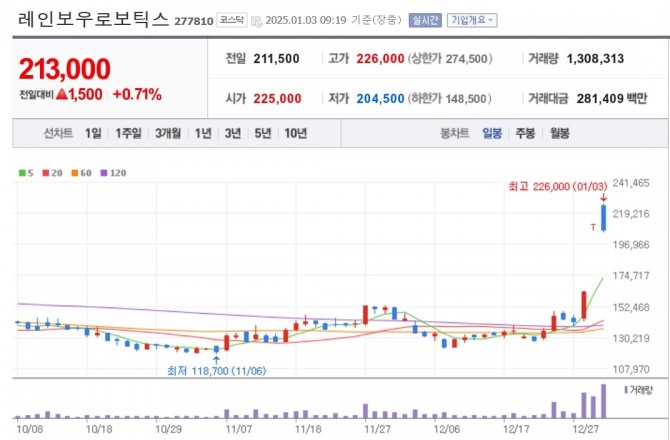Click the 최저 118,700 (11/06) low marker
Image resolution: width=670 pixels, height=440 pixels.
pyautogui.click(x=217, y=371)
